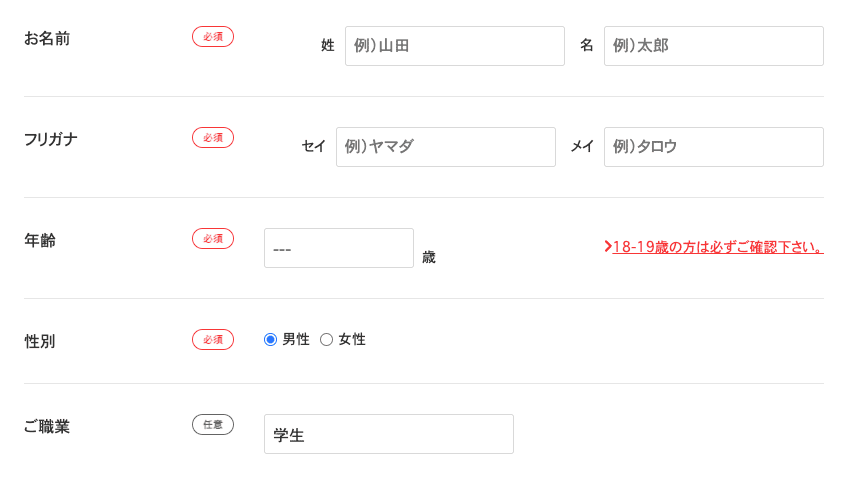Click the 必須 badge beside 年齢
Image resolution: width=852 pixels, height=478 pixels.
coord(213,239)
